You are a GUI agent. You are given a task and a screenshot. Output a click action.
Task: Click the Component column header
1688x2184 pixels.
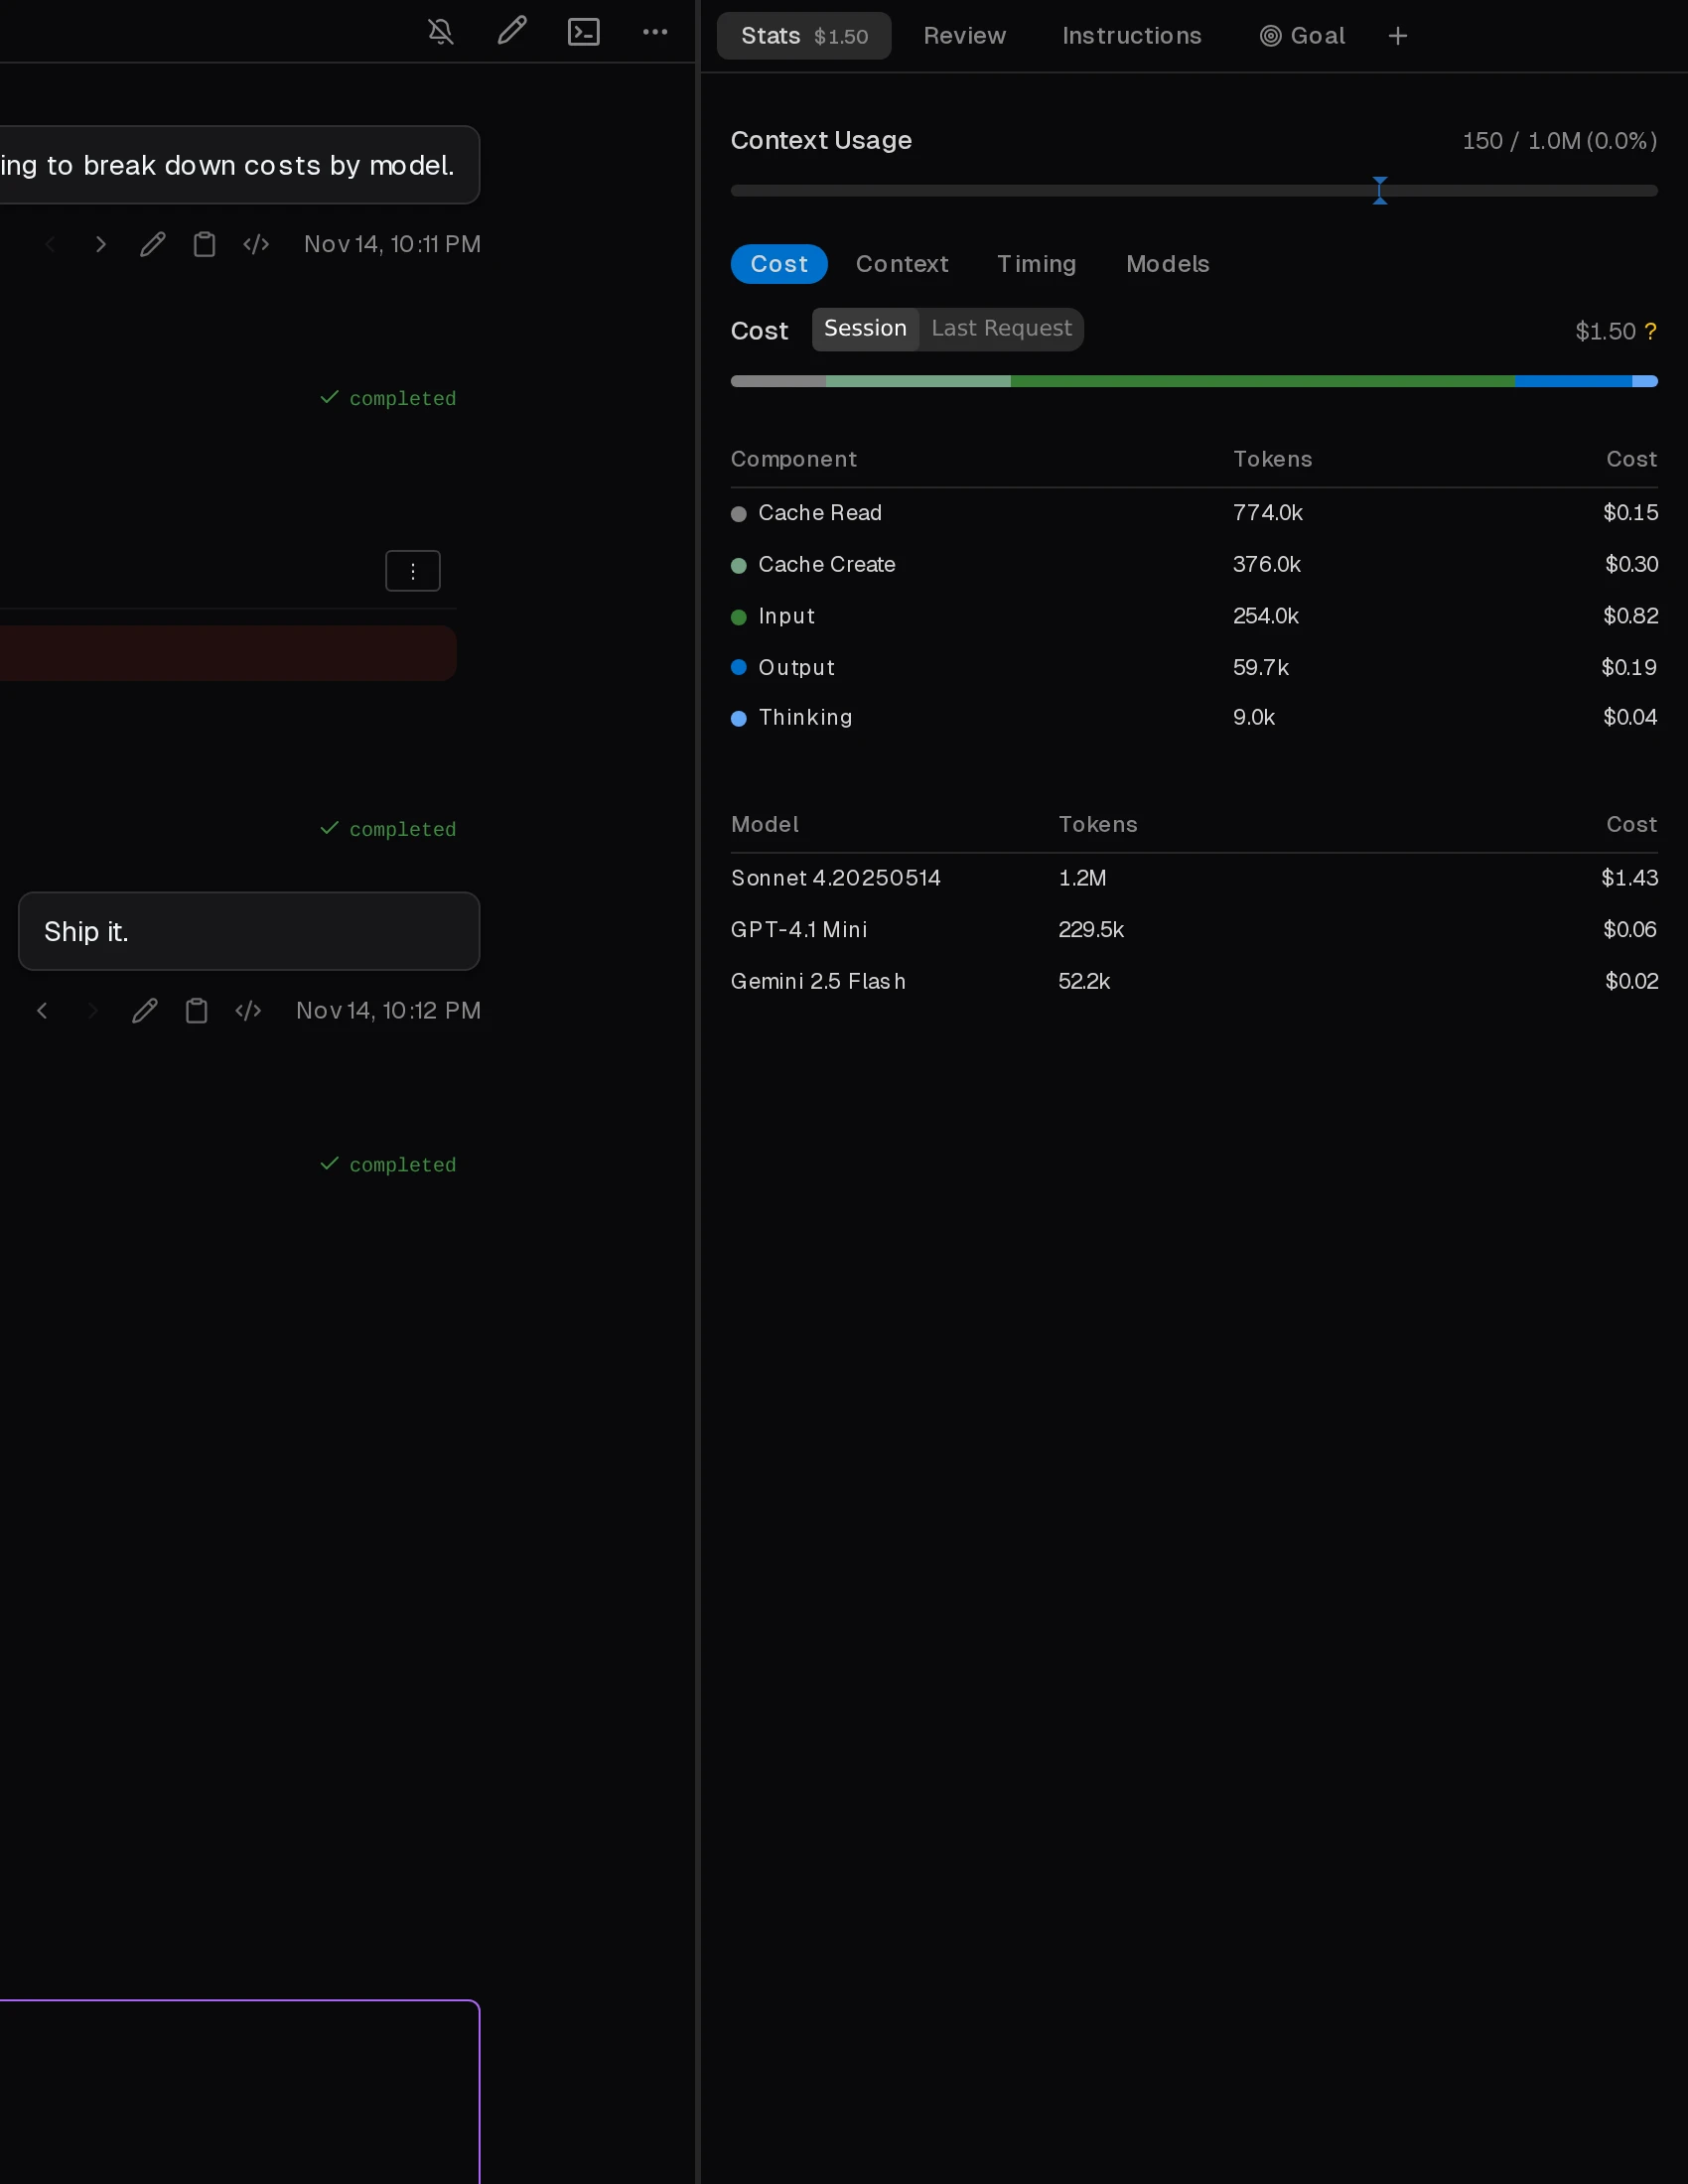pyautogui.click(x=794, y=459)
